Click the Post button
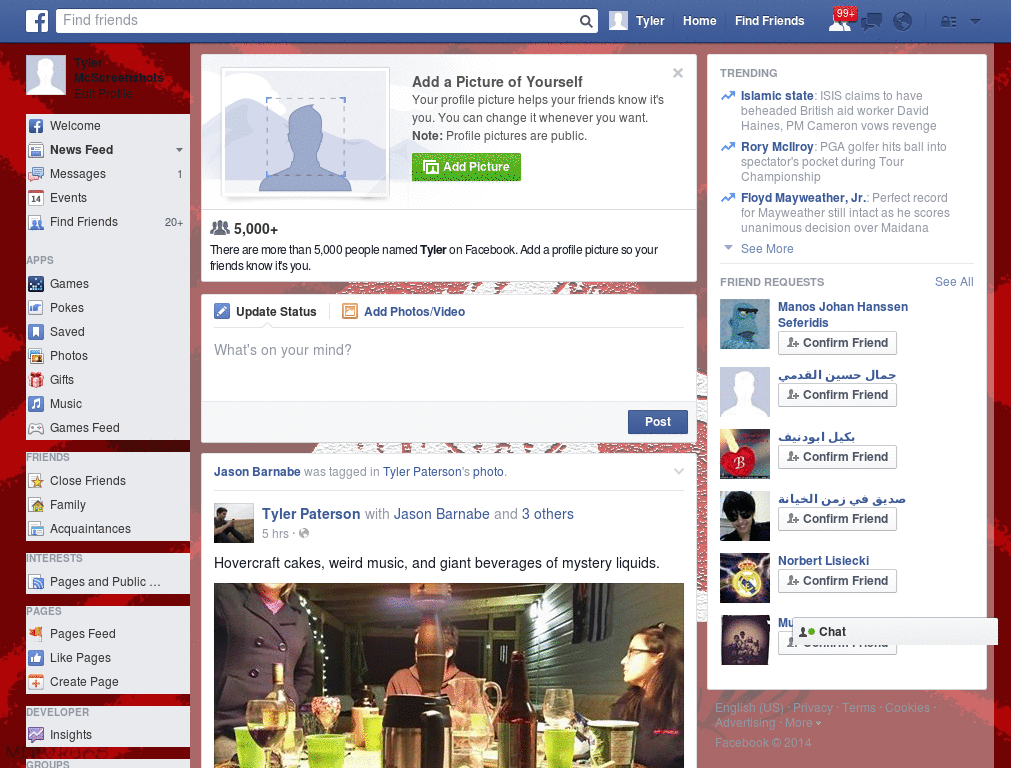Image resolution: width=1024 pixels, height=768 pixels. [x=658, y=422]
